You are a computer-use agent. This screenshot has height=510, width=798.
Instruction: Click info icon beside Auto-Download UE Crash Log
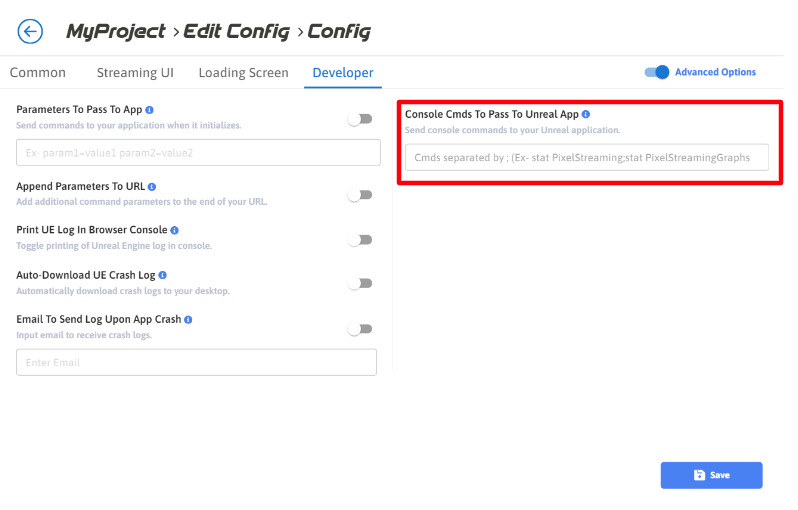click(x=162, y=275)
